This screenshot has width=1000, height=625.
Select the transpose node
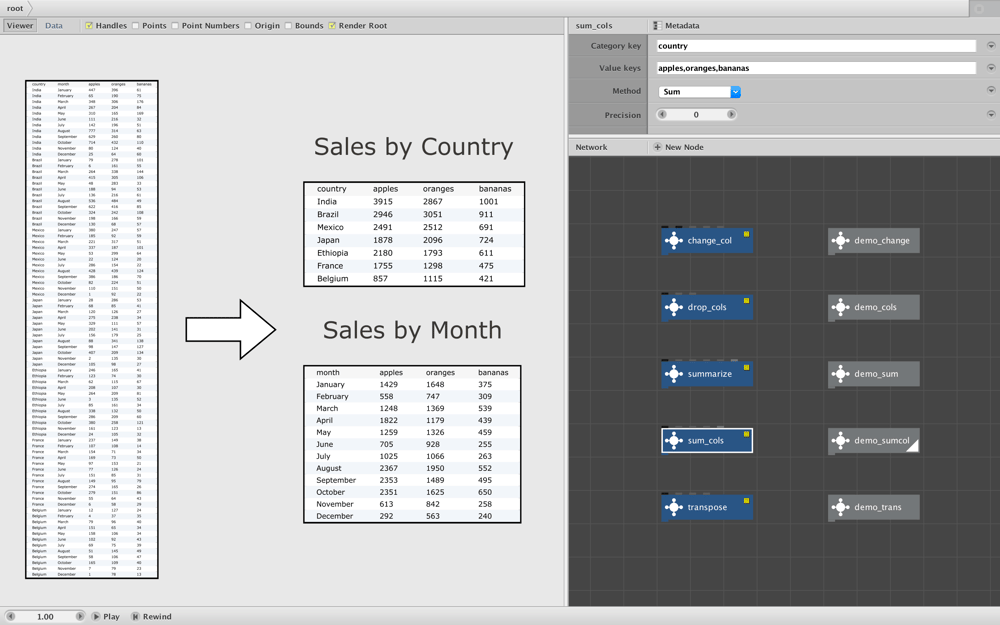[707, 508]
